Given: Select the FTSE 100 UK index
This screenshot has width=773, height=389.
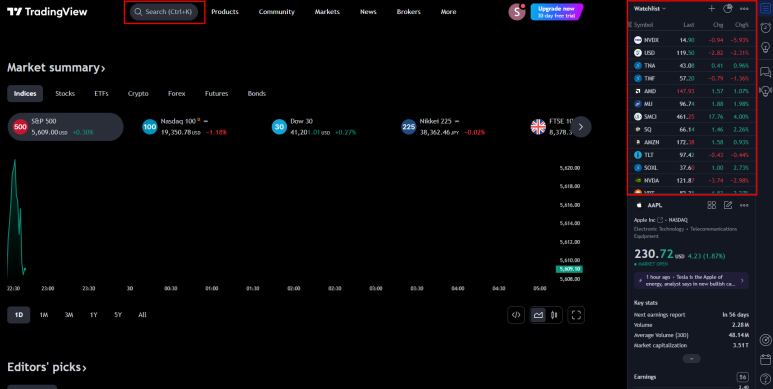Looking at the screenshot, I should pyautogui.click(x=550, y=127).
